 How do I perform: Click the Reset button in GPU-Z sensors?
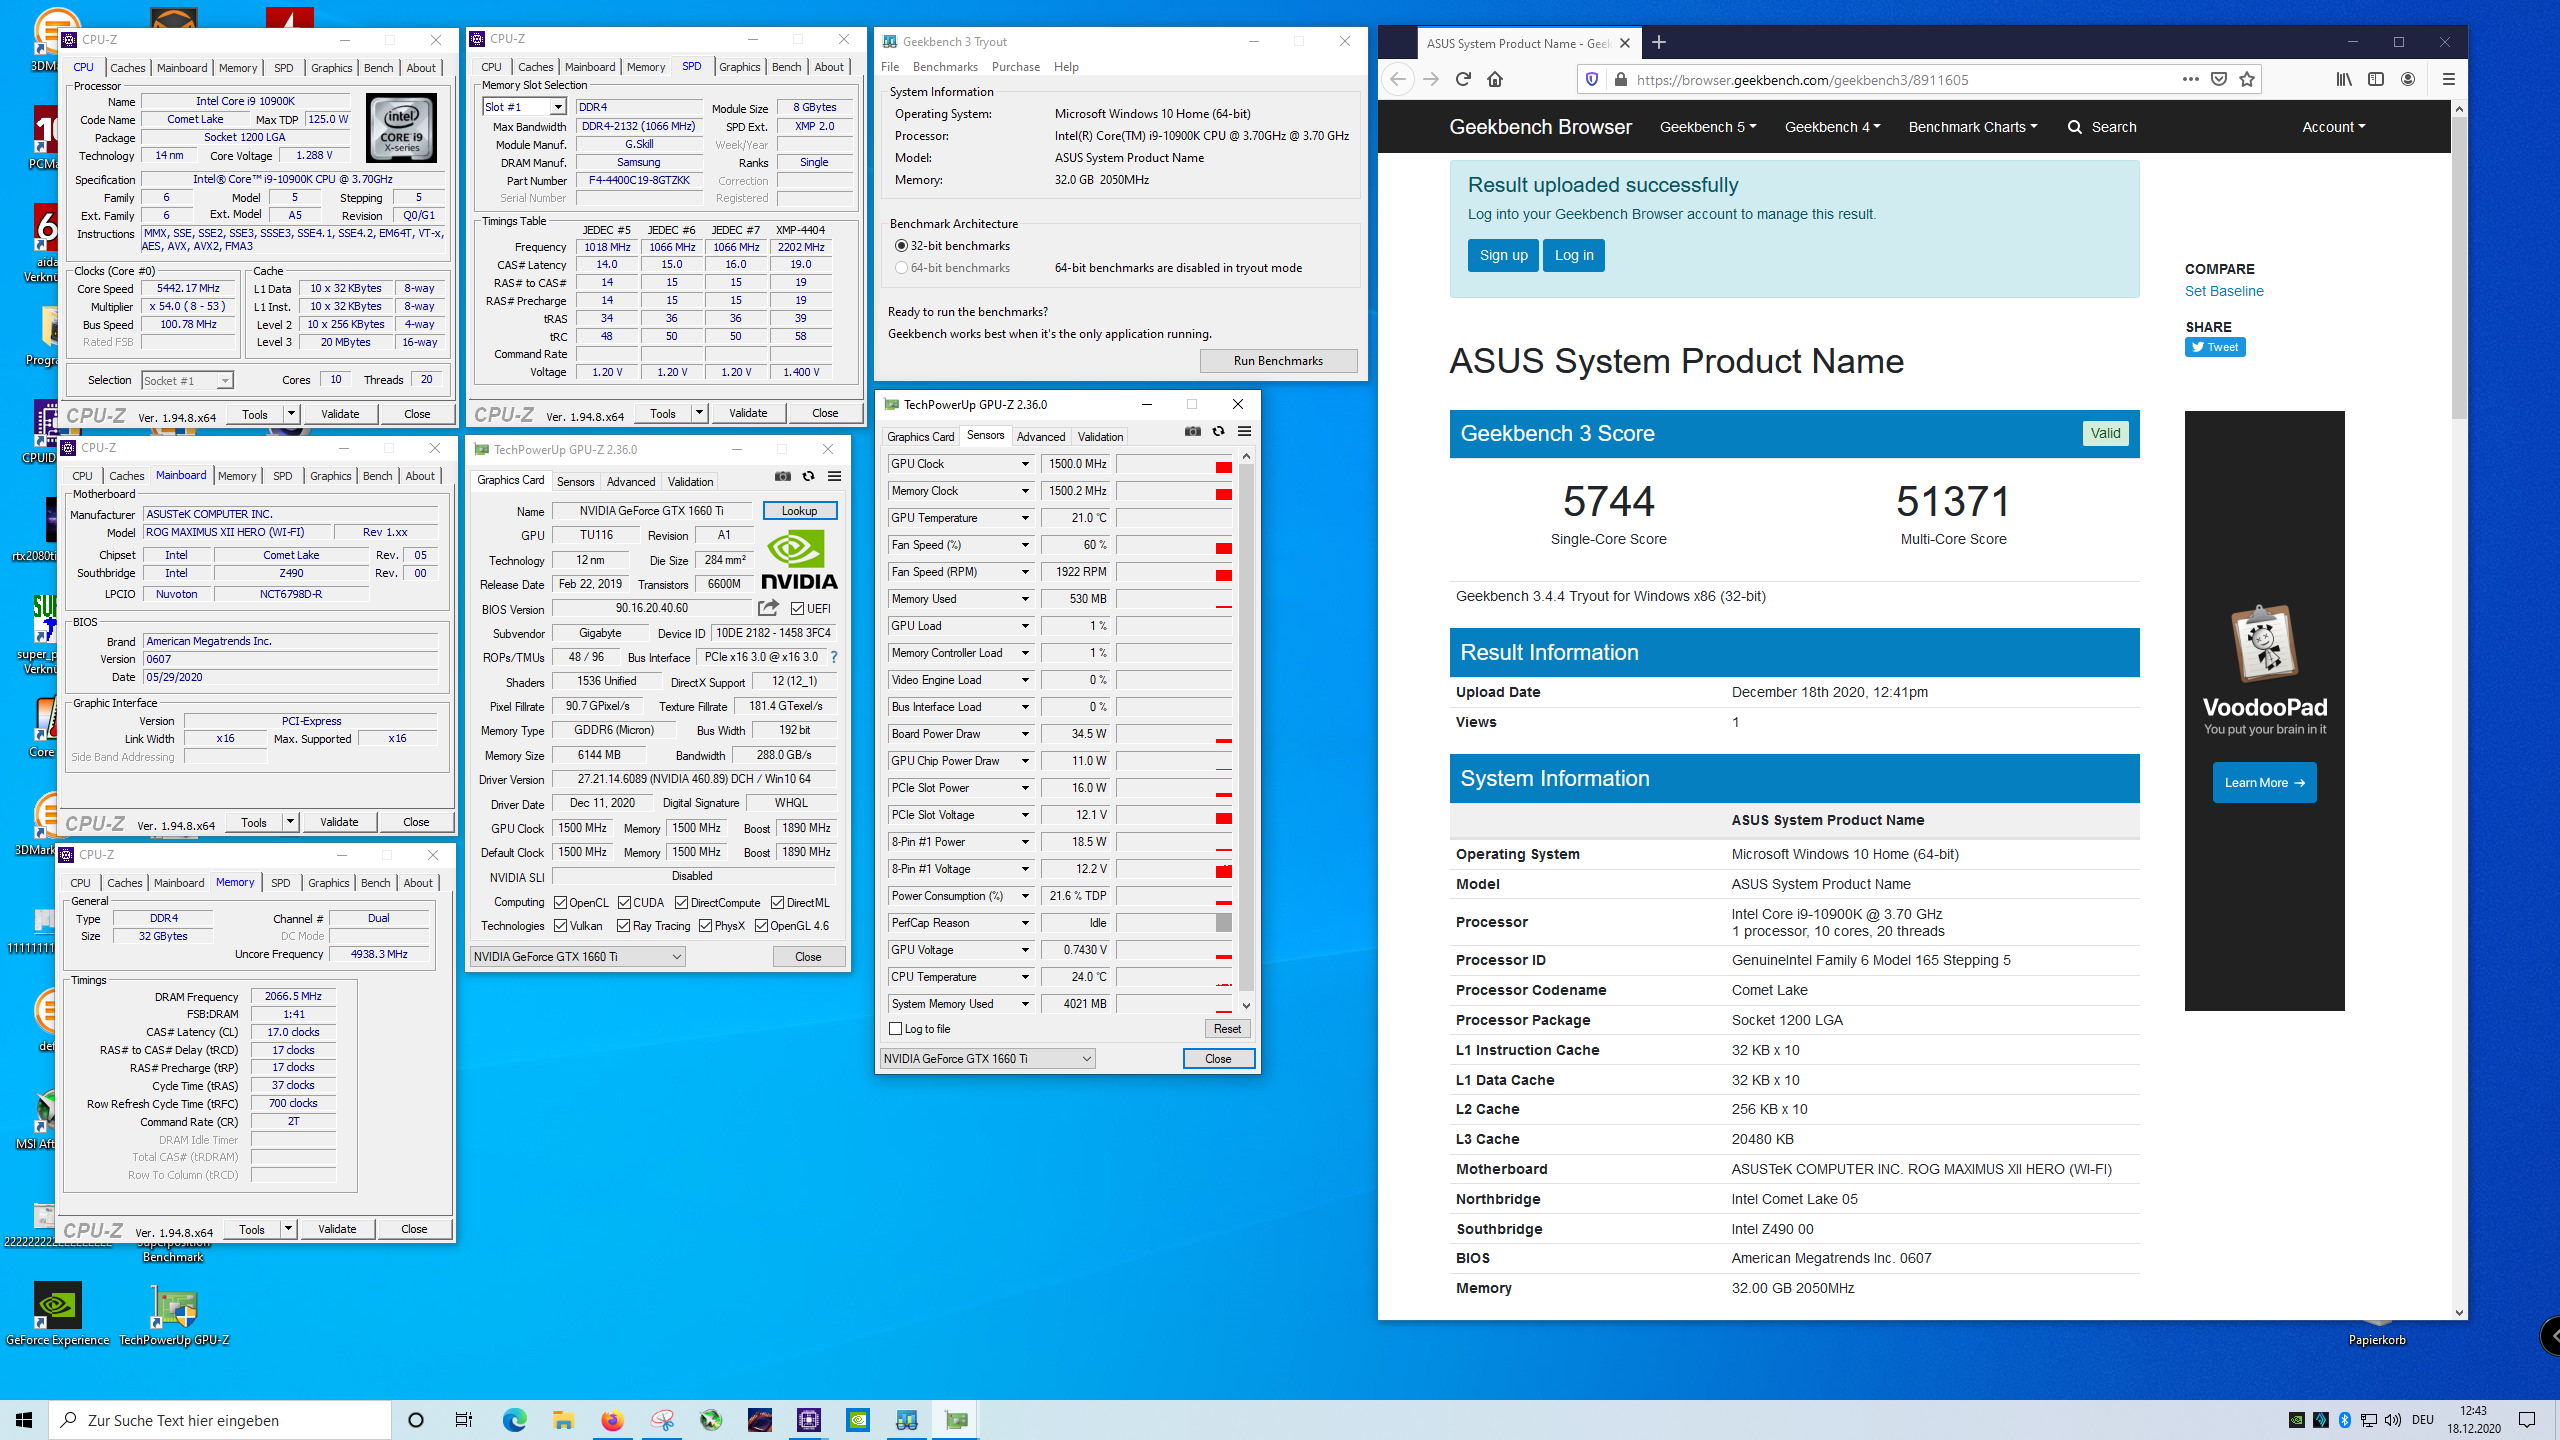coord(1227,1029)
